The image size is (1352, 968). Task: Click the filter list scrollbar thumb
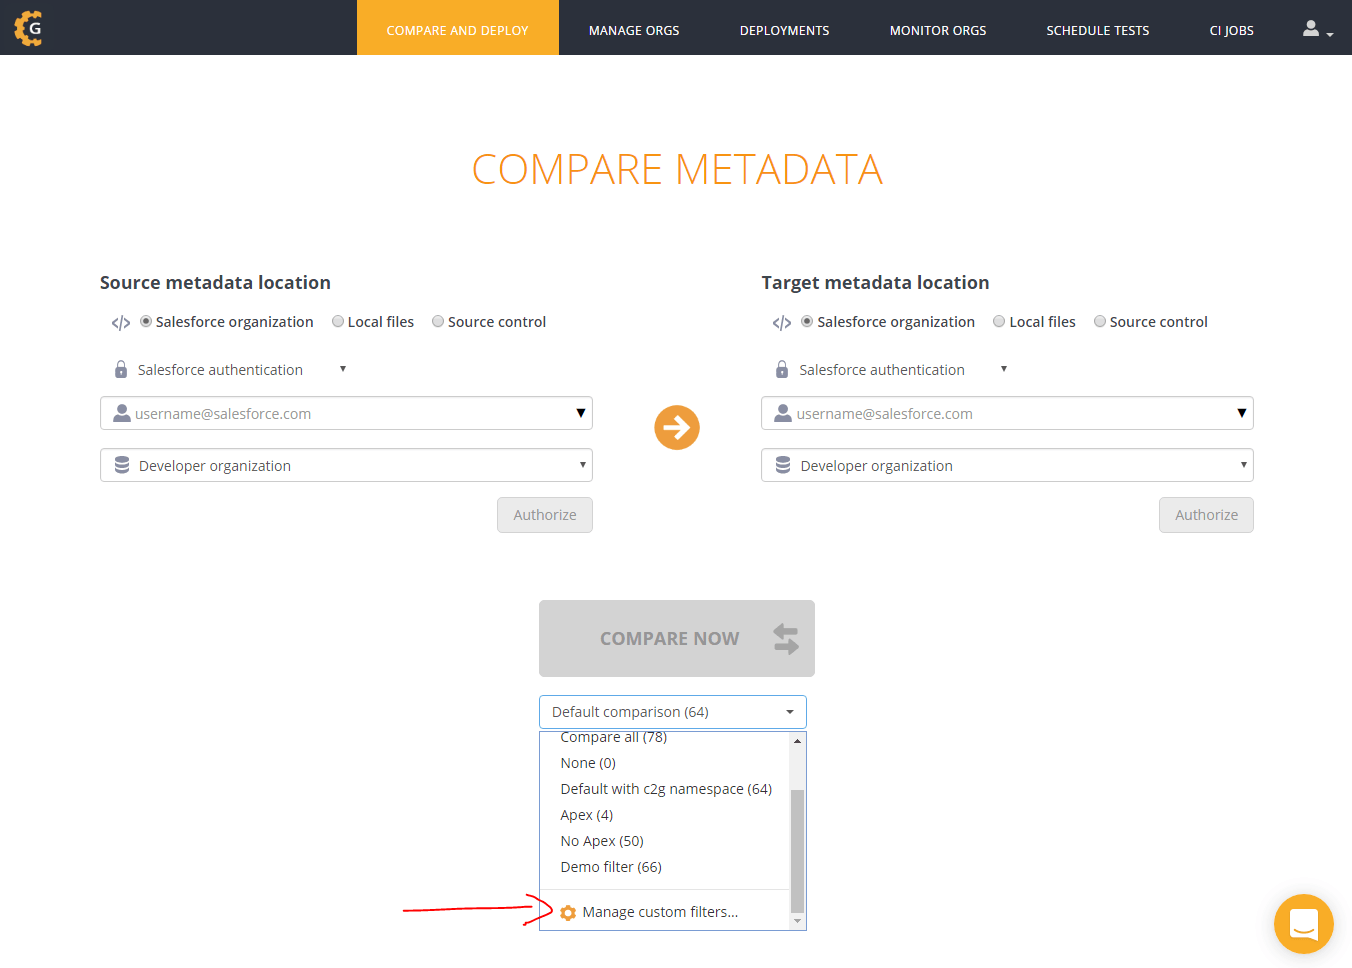click(797, 850)
